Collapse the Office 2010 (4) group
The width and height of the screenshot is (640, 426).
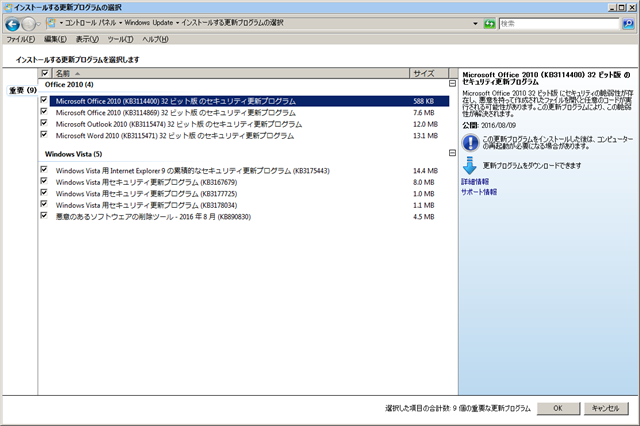coord(452,84)
